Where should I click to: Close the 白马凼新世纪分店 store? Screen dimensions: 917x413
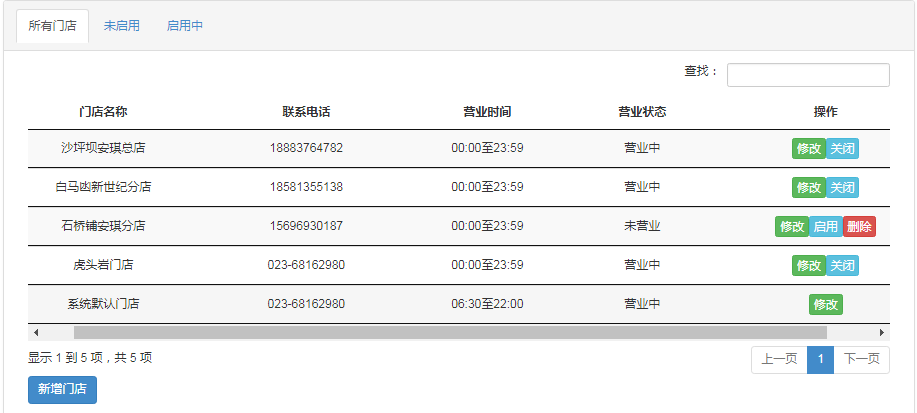[x=842, y=187]
